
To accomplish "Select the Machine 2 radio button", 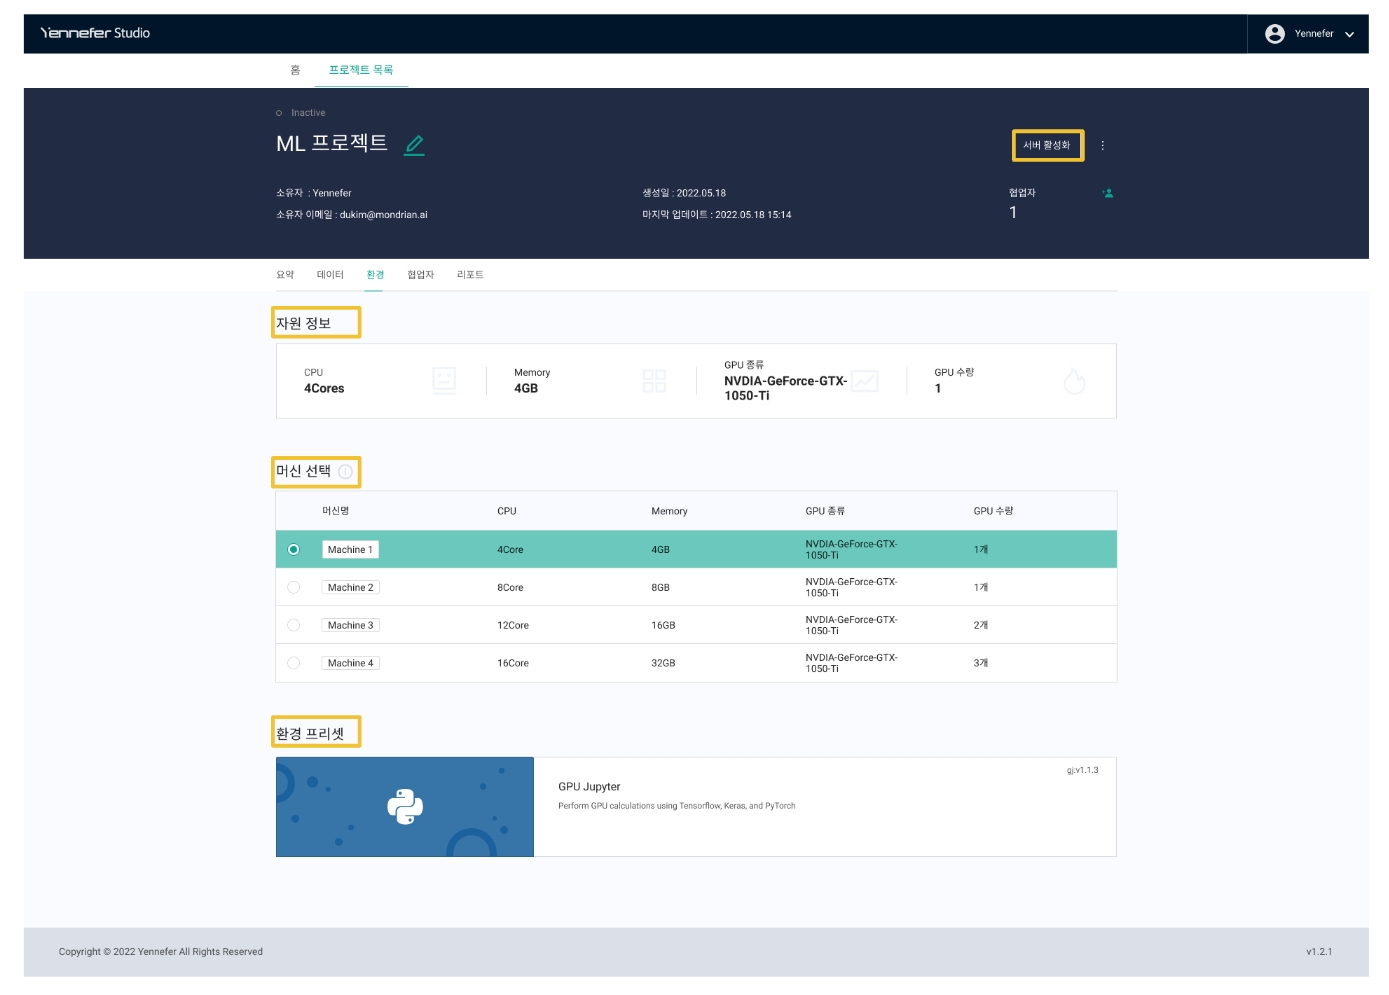I will (x=293, y=588).
